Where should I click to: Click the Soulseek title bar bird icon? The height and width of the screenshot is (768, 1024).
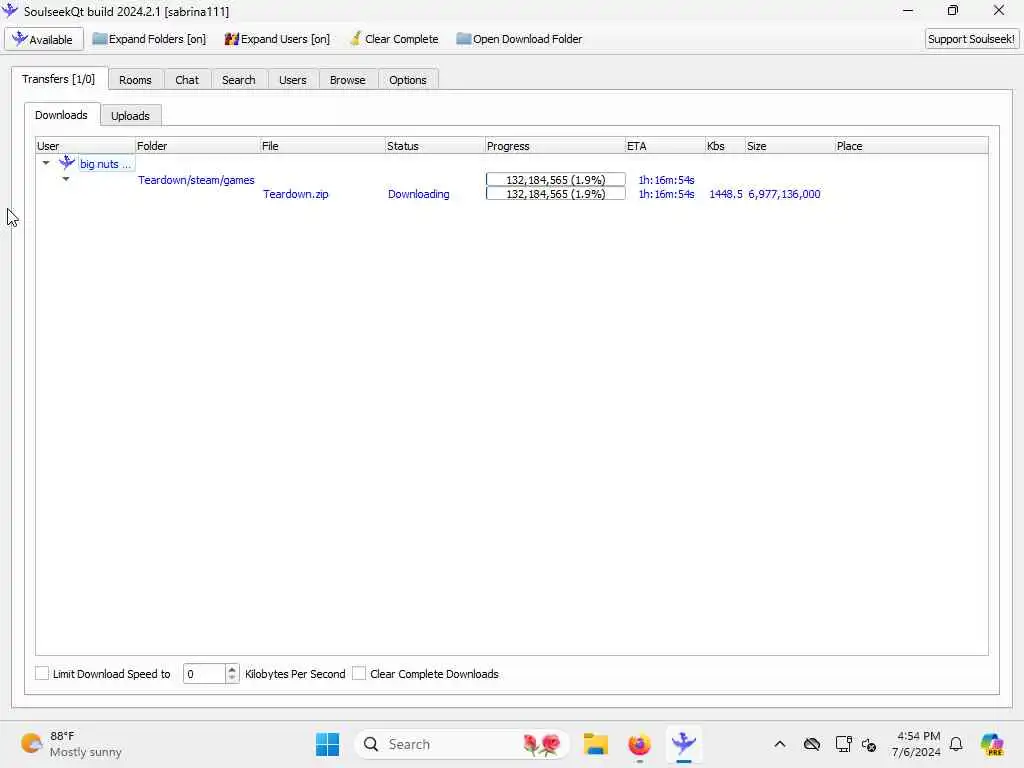[10, 10]
